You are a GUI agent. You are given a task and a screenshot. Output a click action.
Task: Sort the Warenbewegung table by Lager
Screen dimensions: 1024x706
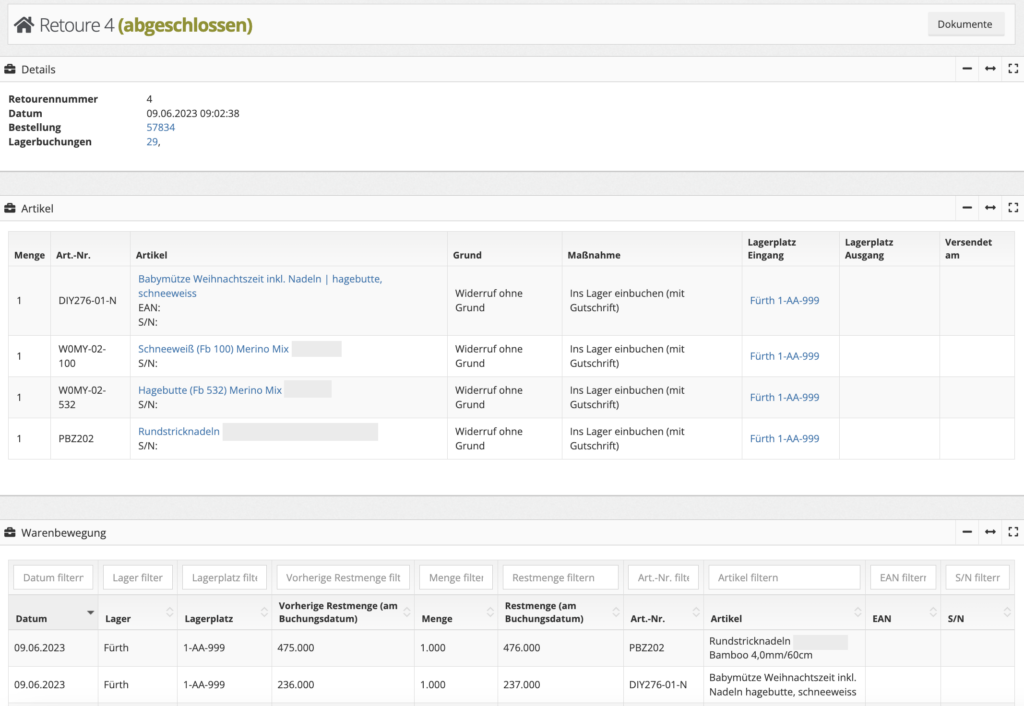point(170,612)
